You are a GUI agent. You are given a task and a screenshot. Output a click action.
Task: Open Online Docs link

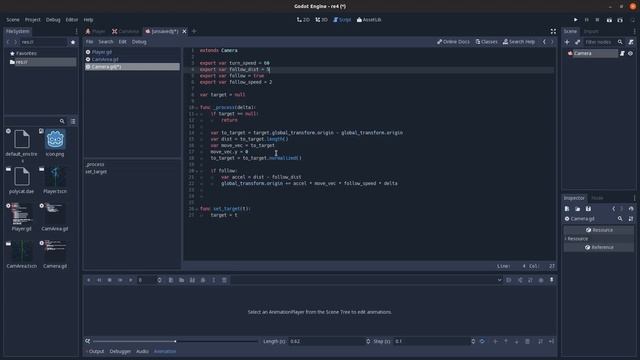click(x=453, y=42)
